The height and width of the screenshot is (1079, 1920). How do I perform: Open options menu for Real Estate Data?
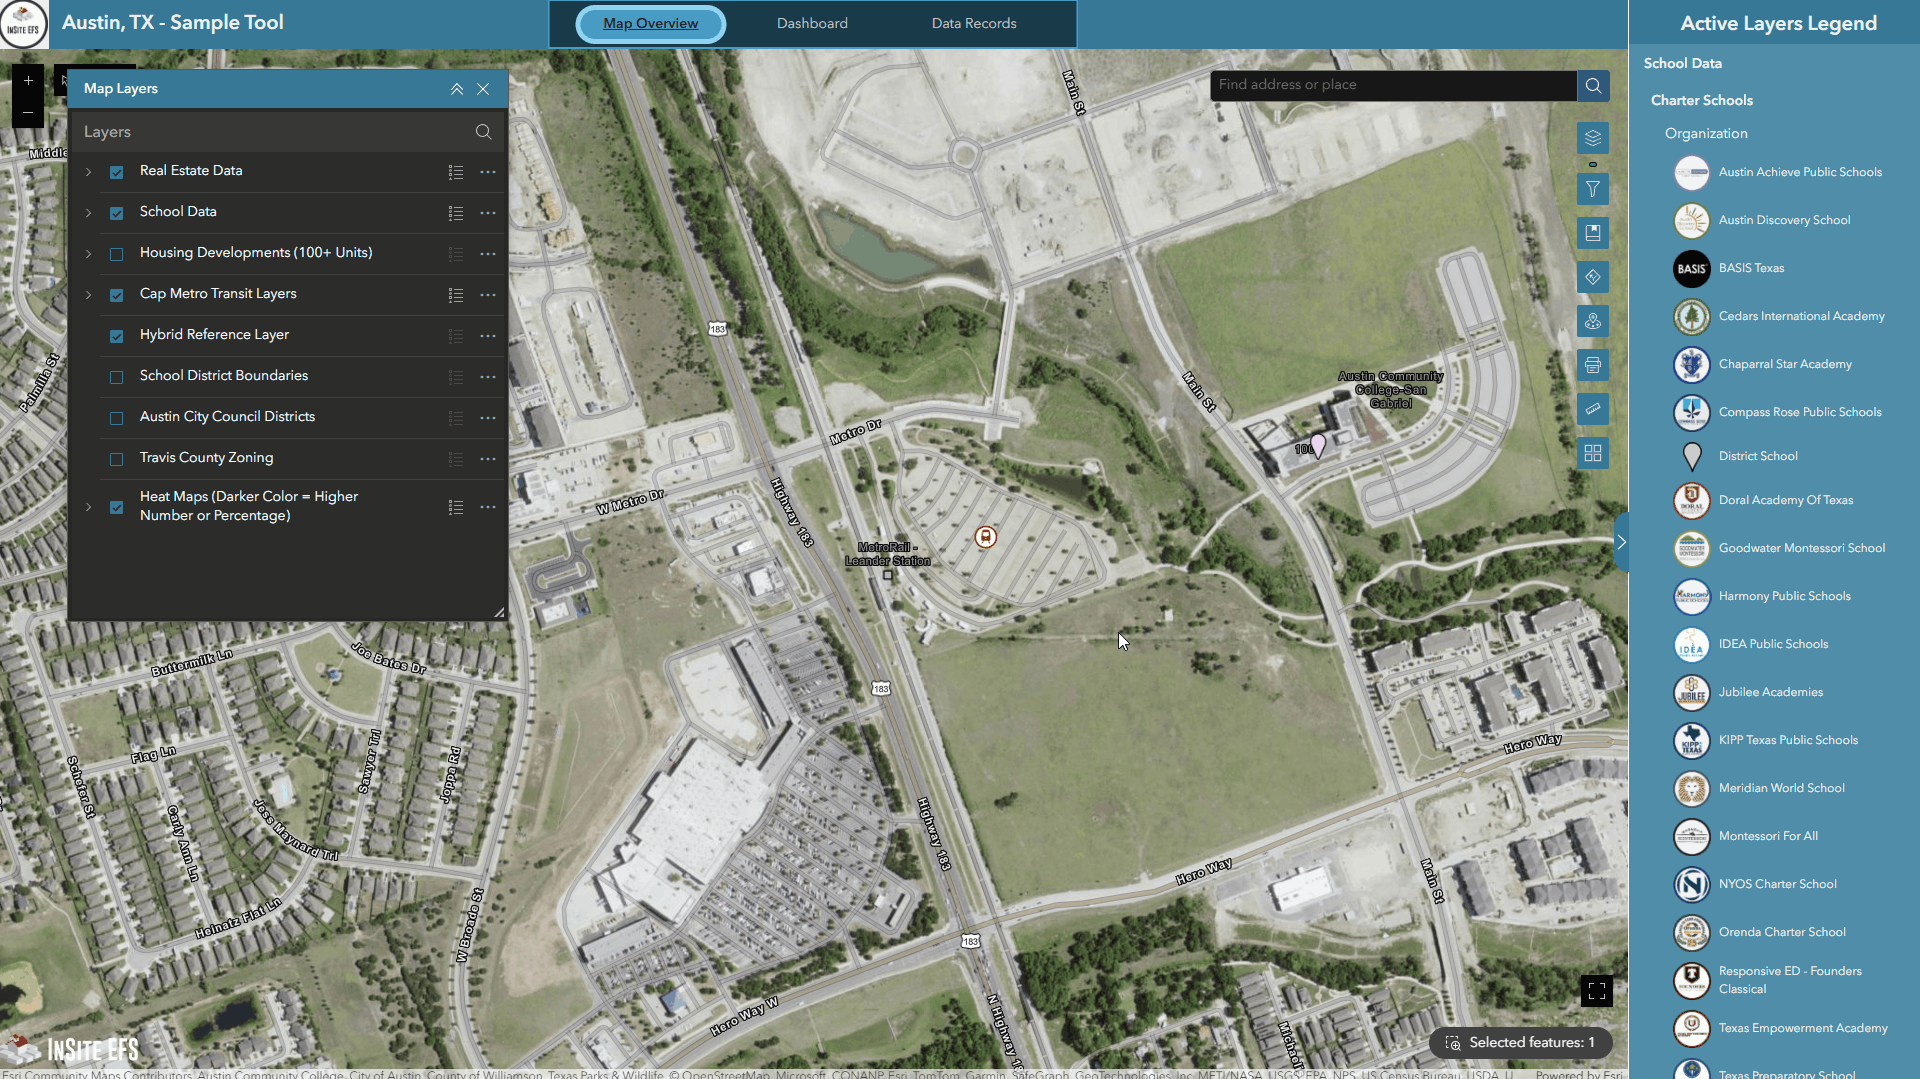488,172
